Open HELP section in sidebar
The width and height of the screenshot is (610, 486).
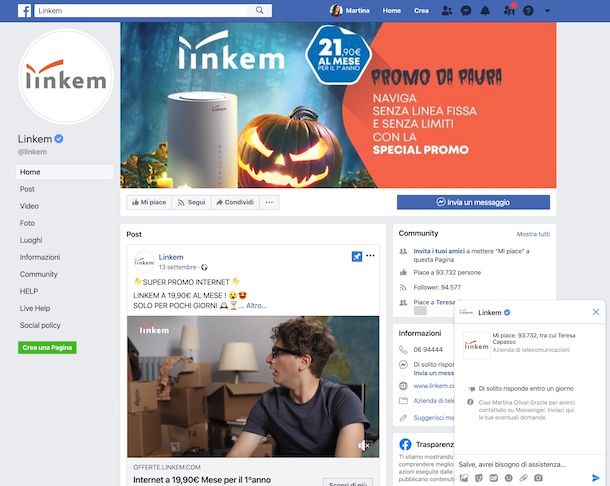tap(29, 291)
